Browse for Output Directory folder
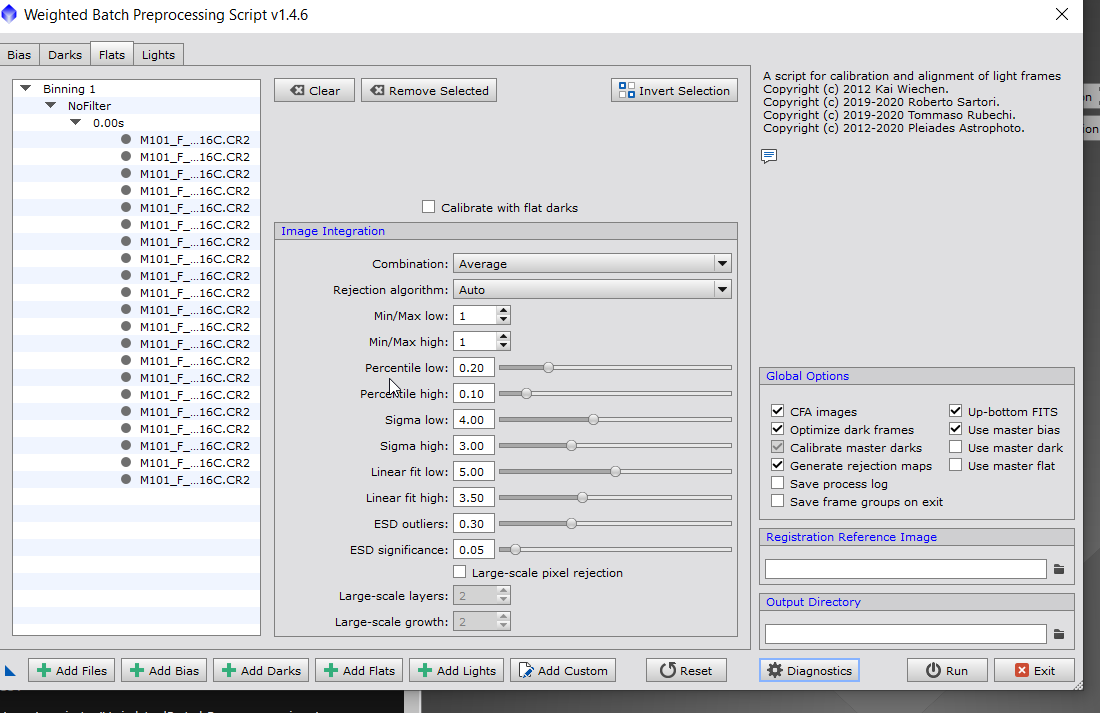This screenshot has height=713, width=1100. (1059, 634)
